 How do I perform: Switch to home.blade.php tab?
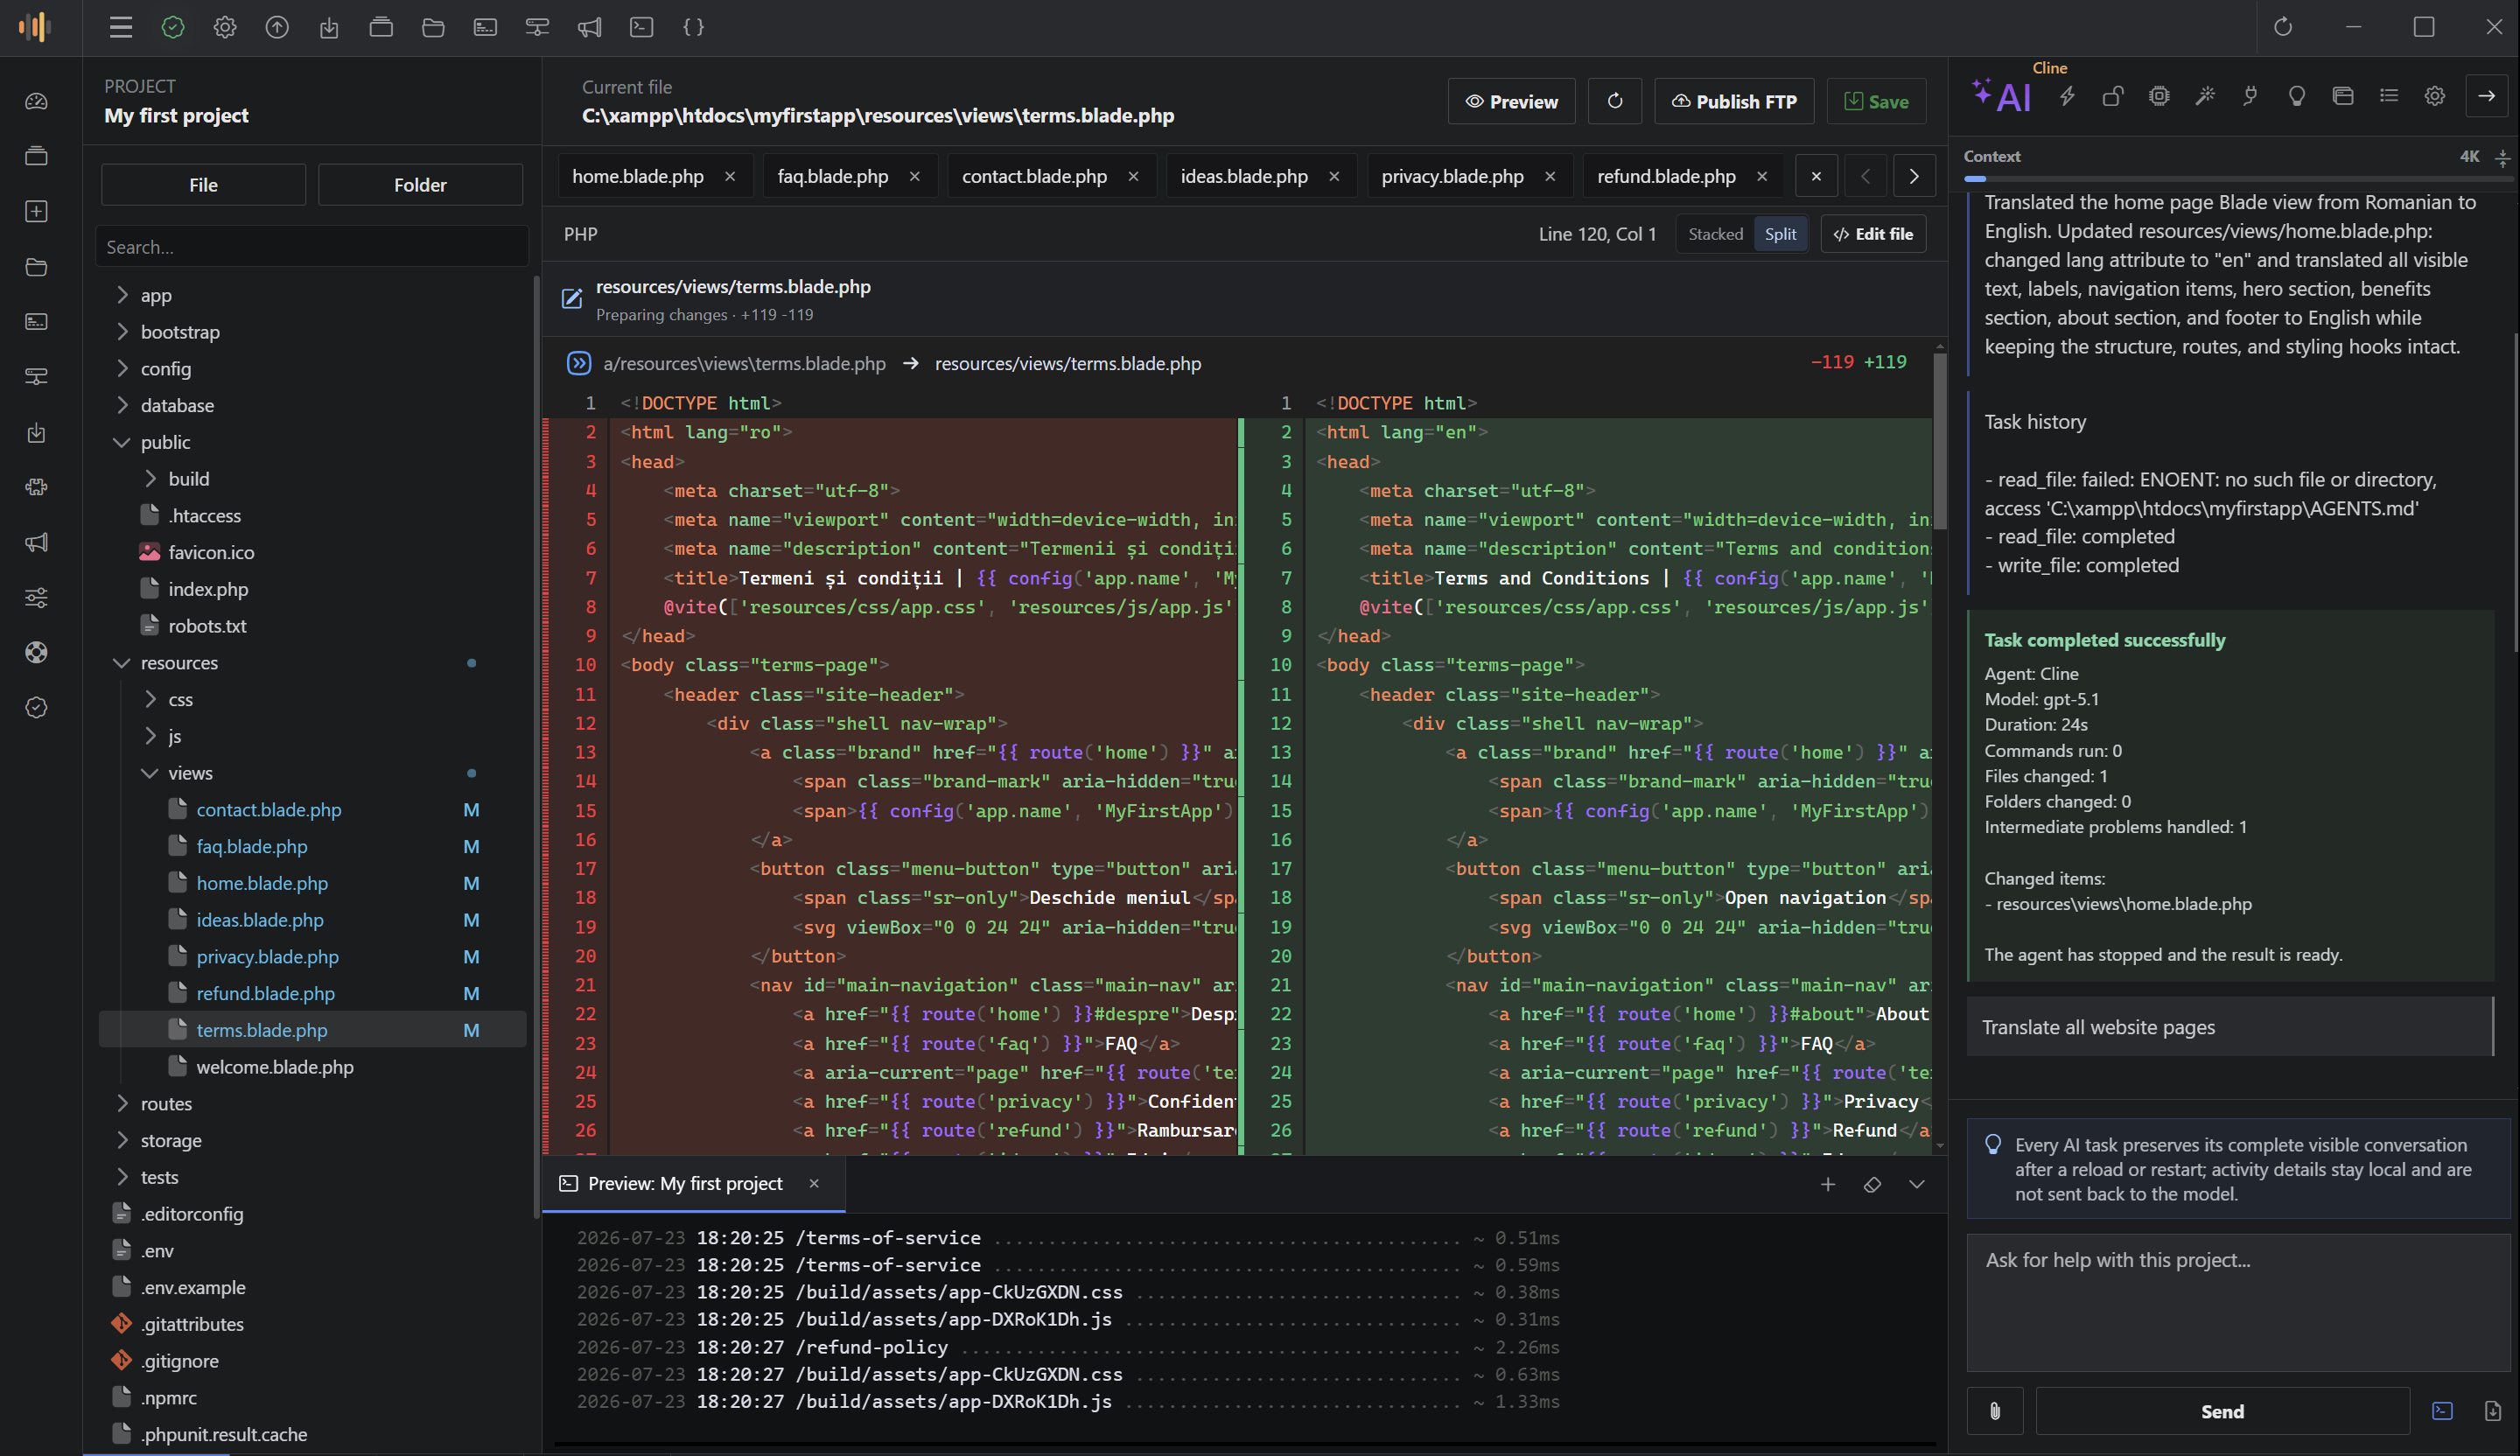coord(637,176)
